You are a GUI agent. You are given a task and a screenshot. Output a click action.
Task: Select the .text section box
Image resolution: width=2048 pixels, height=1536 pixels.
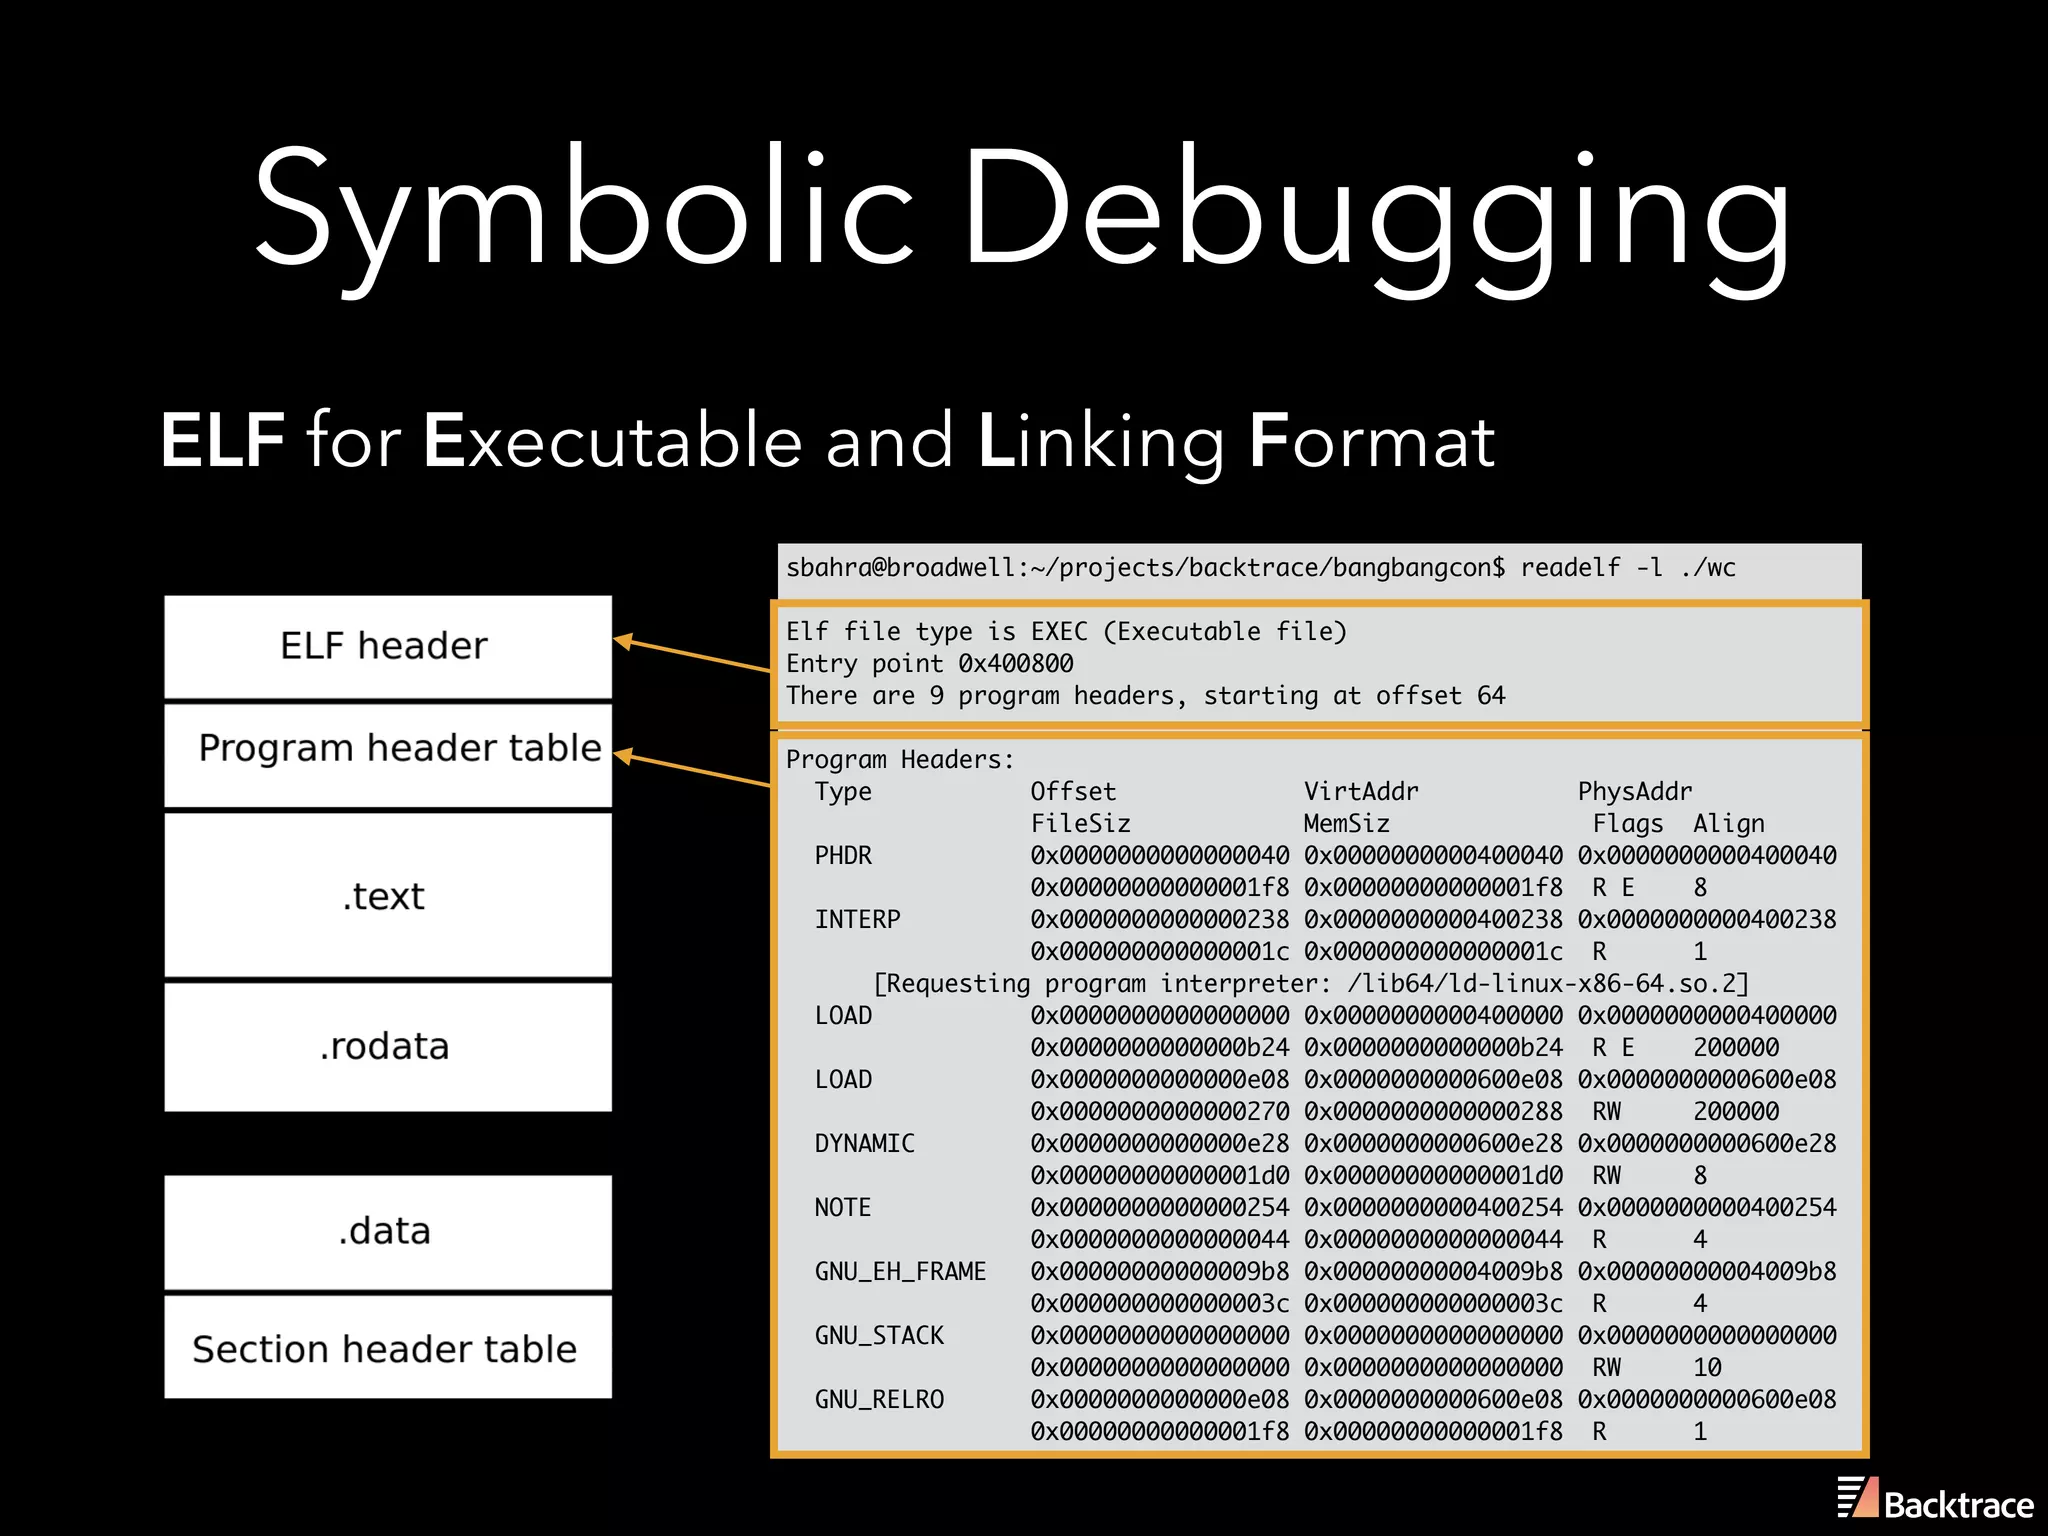tap(388, 895)
